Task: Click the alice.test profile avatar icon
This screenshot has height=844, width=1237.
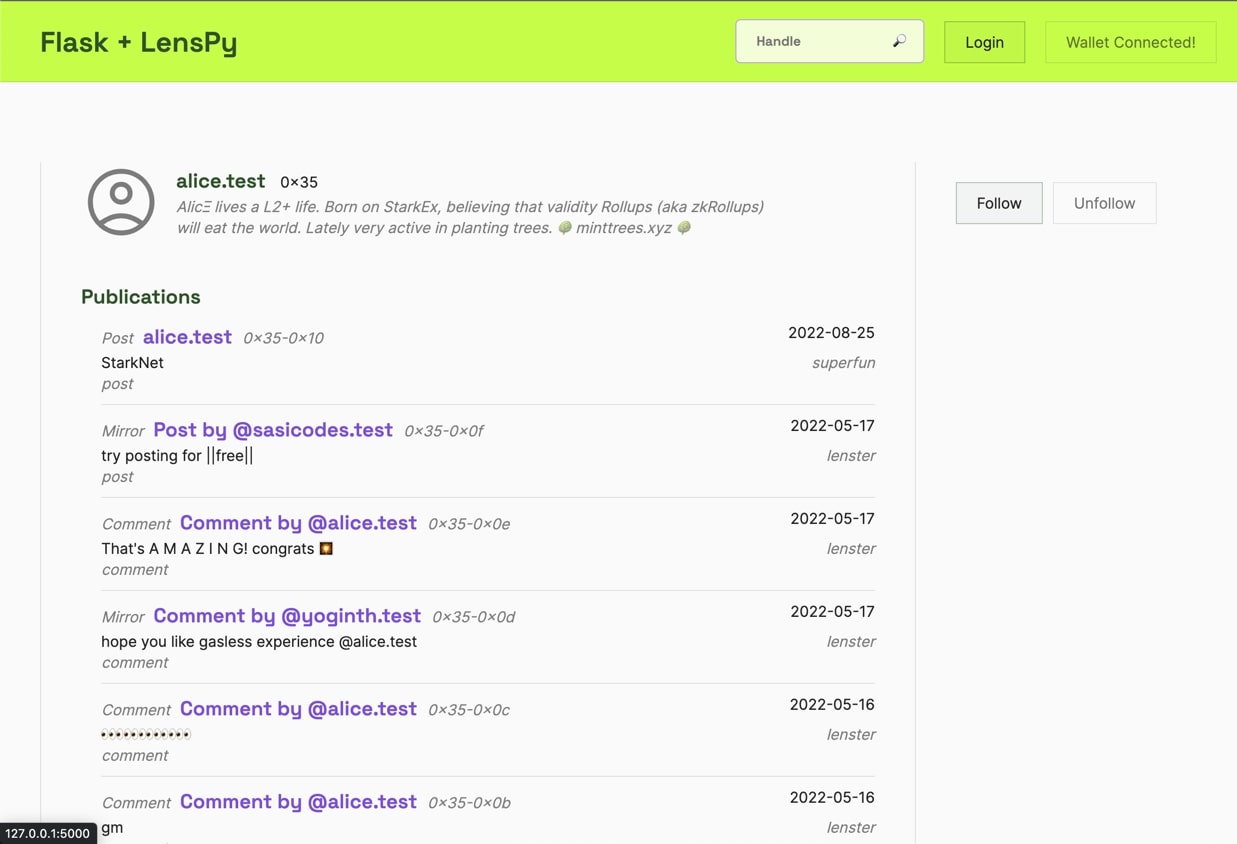Action: [x=121, y=202]
